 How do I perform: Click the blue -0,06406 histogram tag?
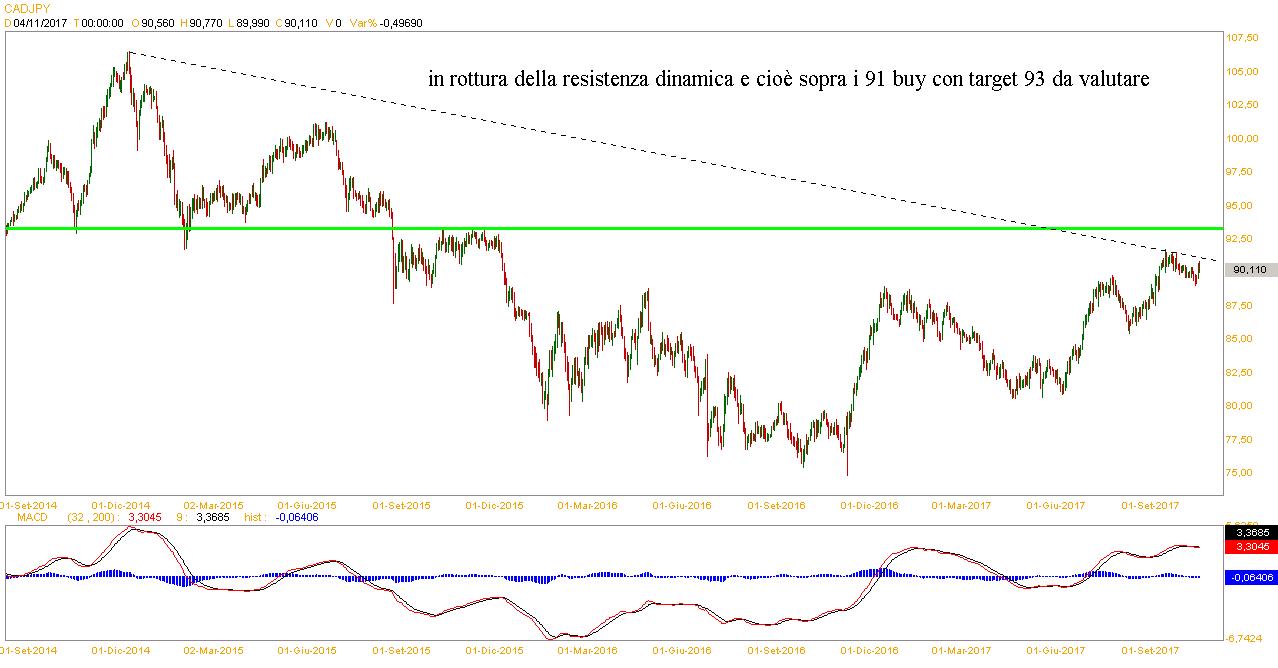(x=1249, y=577)
